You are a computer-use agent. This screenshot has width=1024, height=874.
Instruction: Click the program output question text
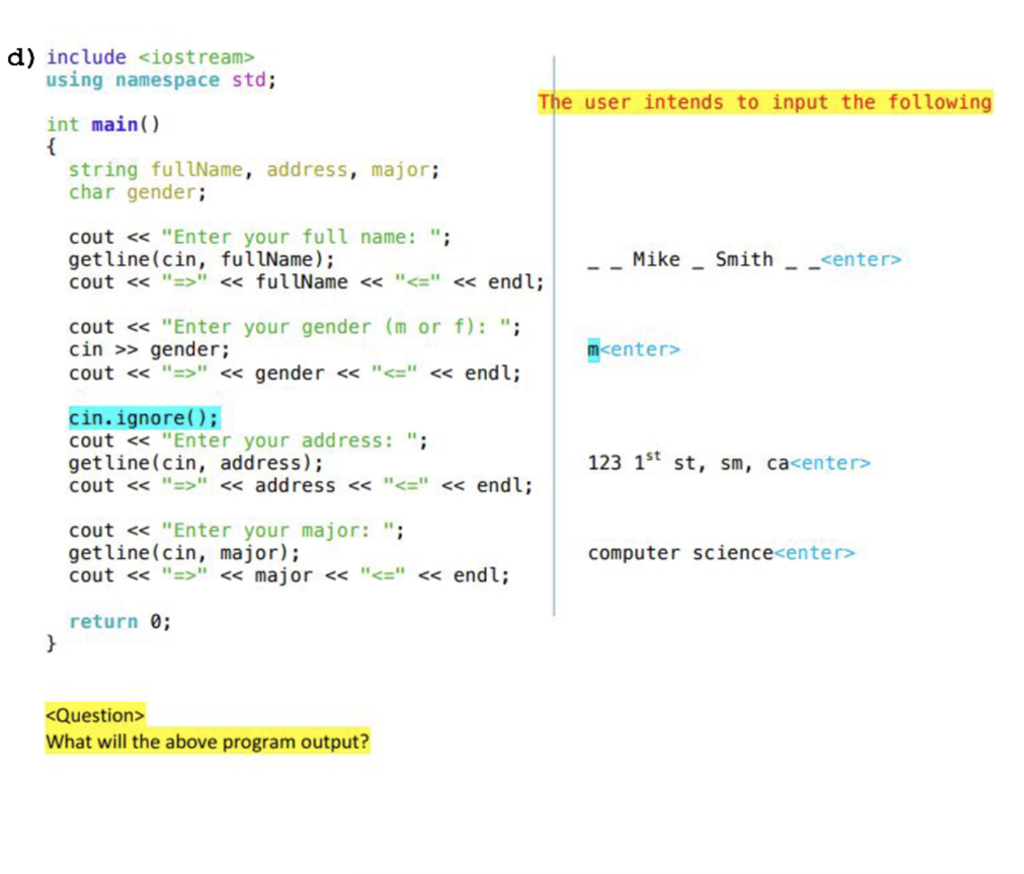coord(207,741)
